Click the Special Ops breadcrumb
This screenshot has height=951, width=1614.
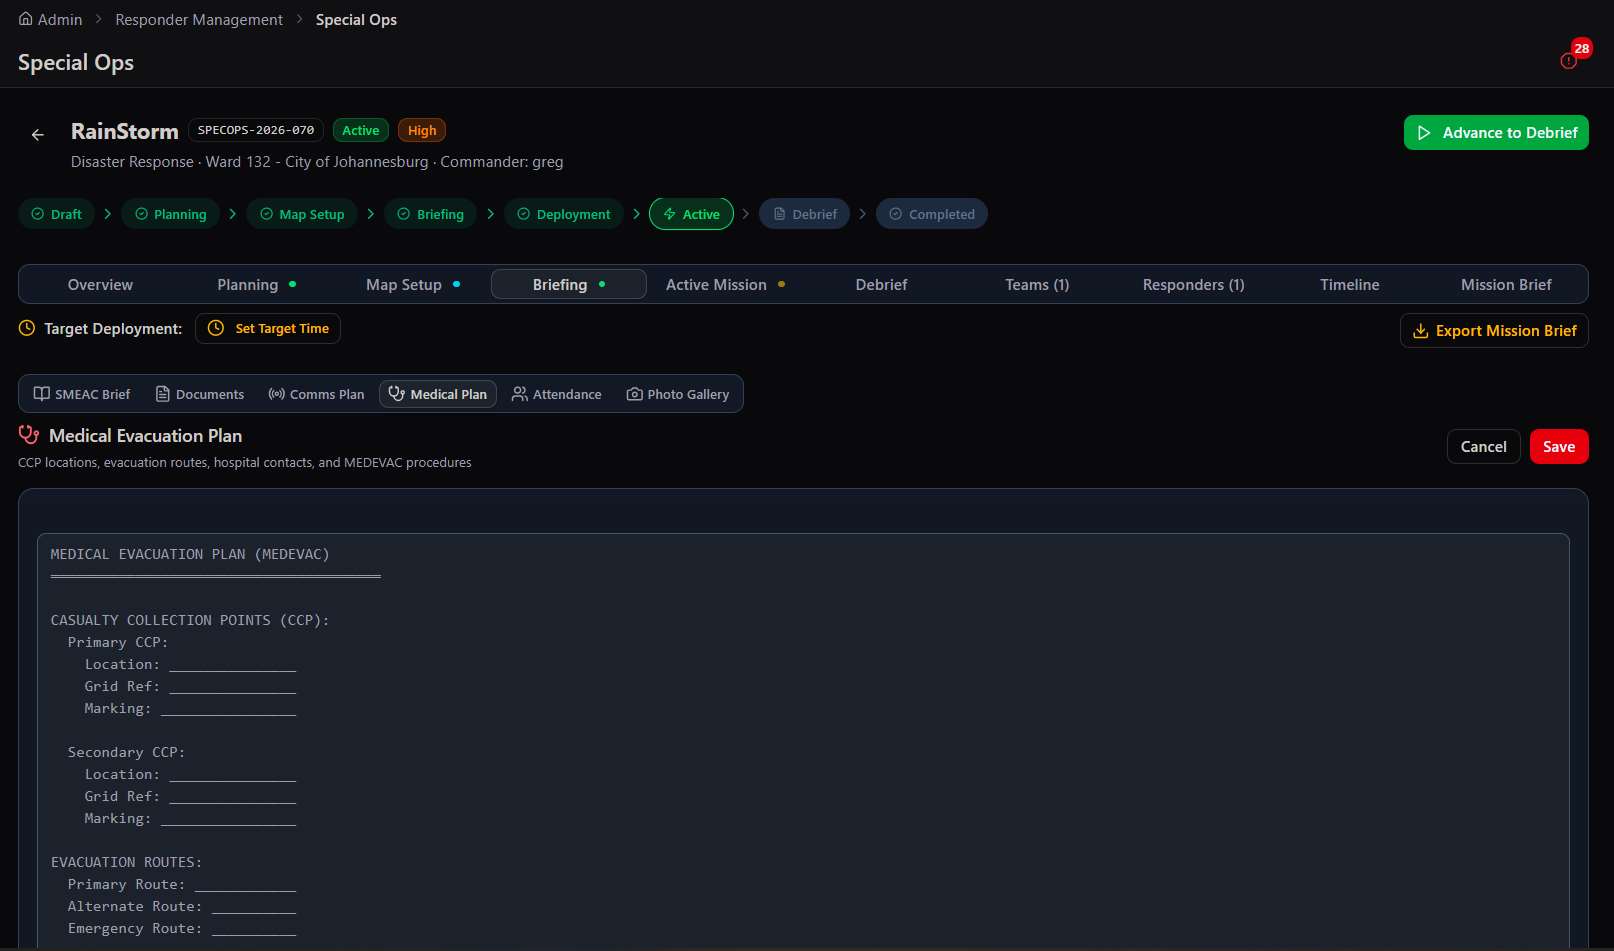356,20
